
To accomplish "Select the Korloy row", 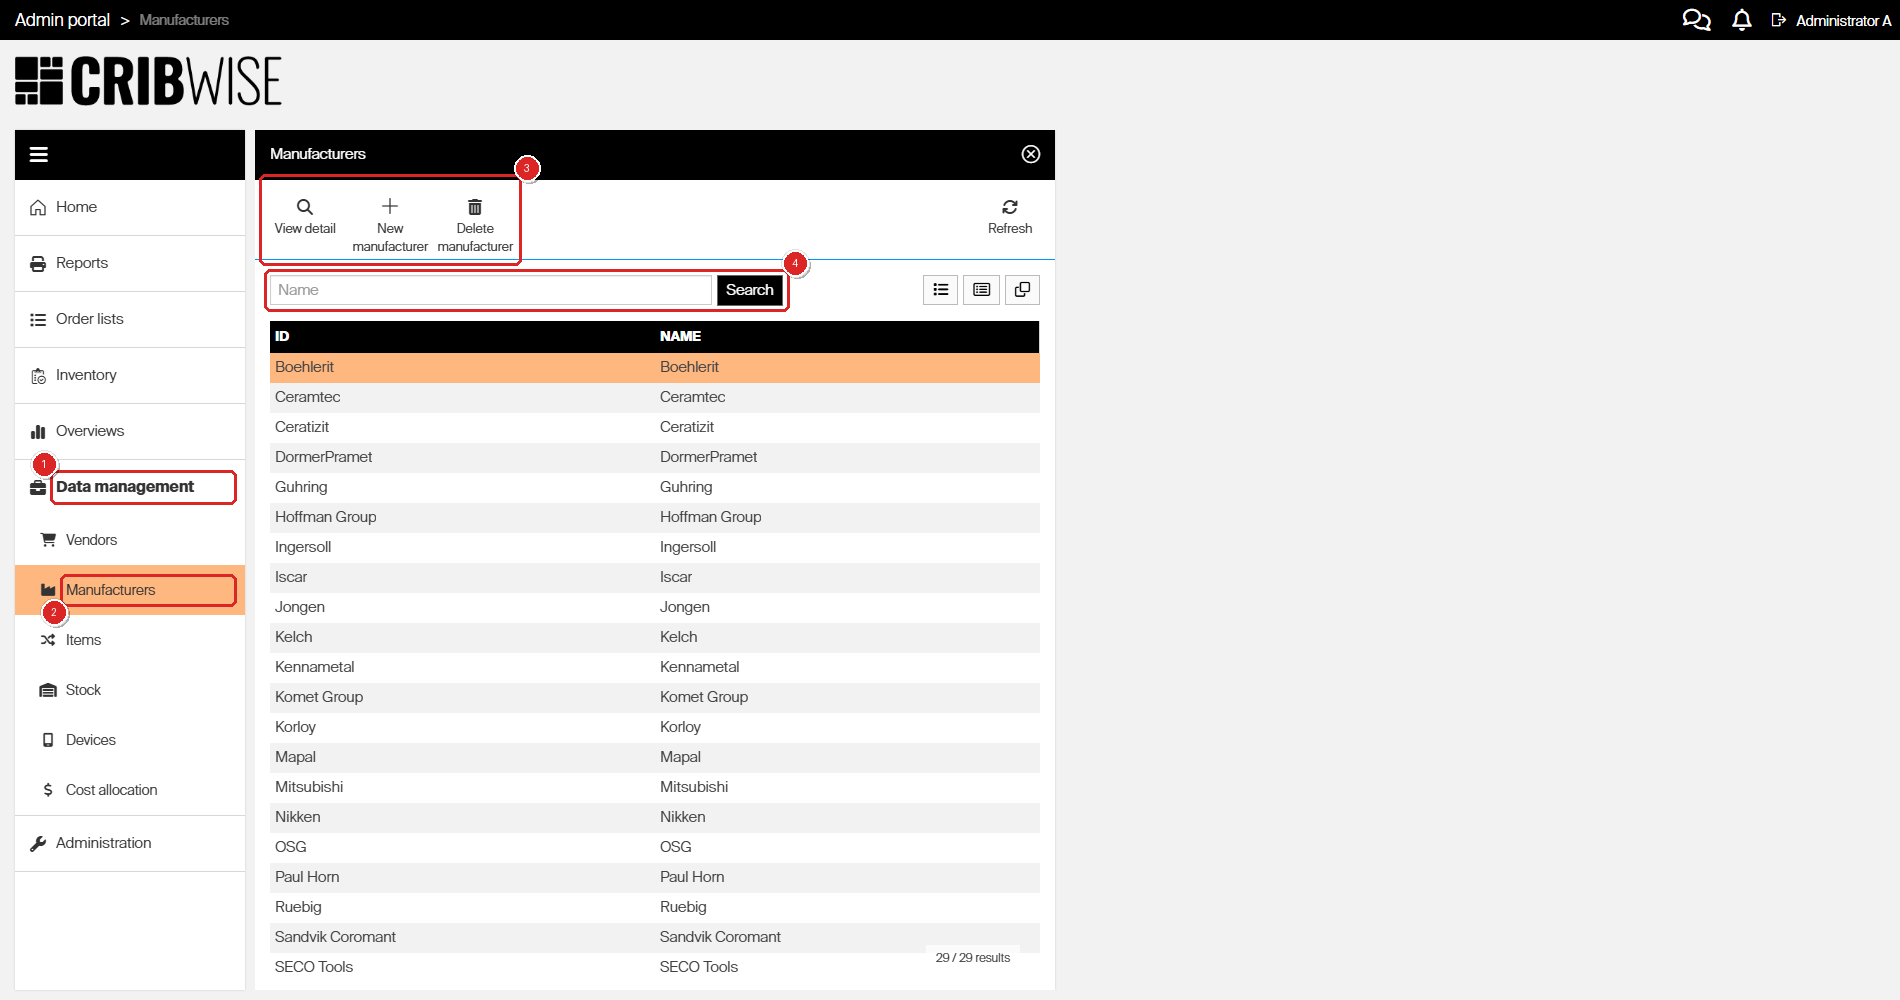I will 655,727.
